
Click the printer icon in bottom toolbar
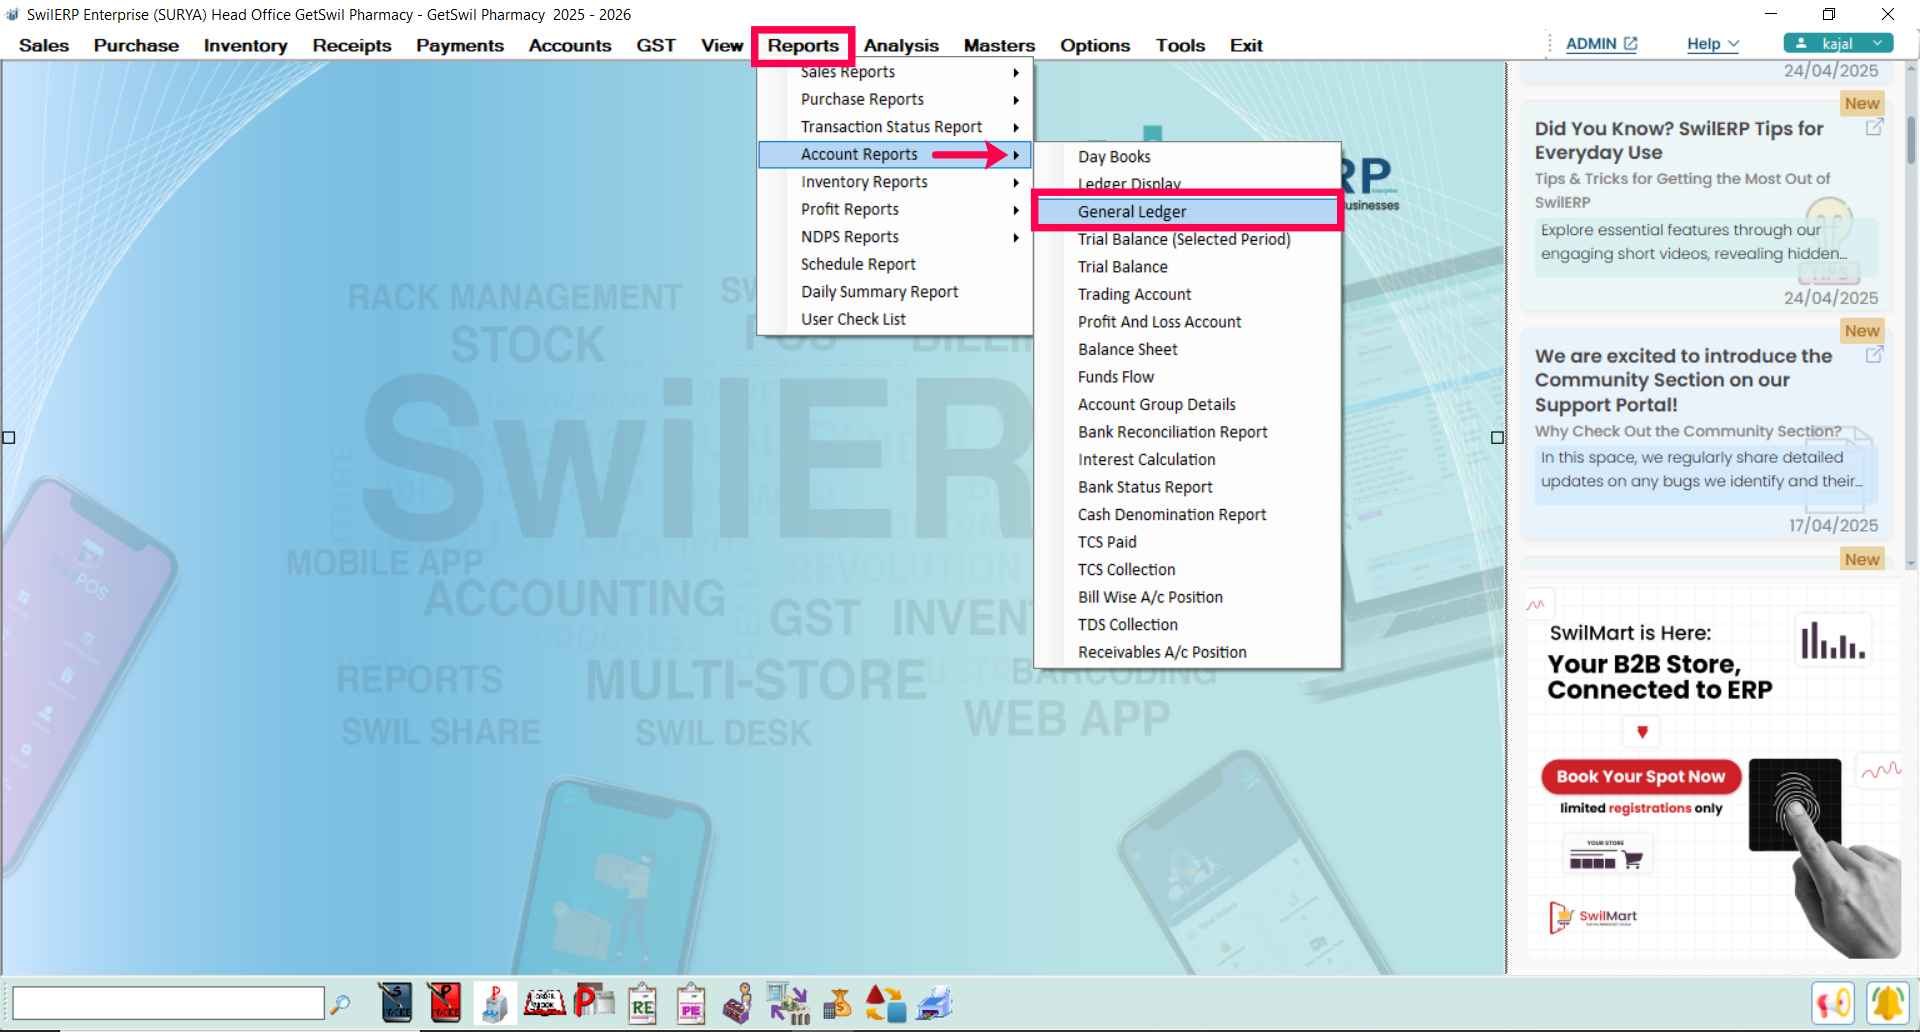click(x=934, y=1003)
